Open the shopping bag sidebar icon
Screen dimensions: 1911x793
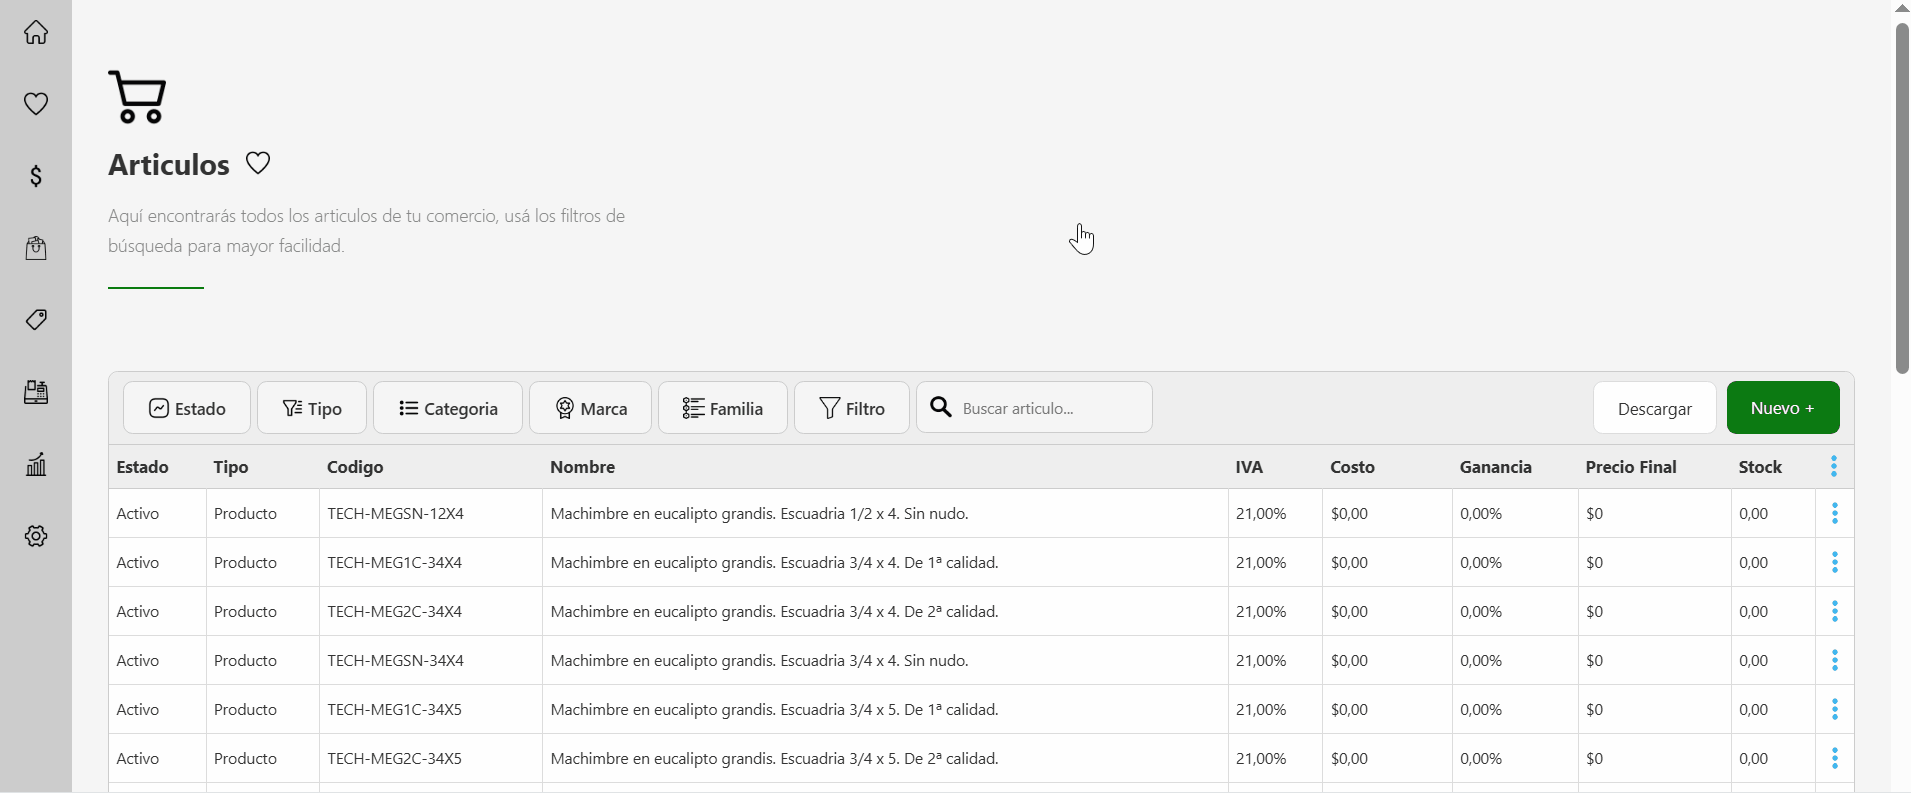pyautogui.click(x=36, y=248)
